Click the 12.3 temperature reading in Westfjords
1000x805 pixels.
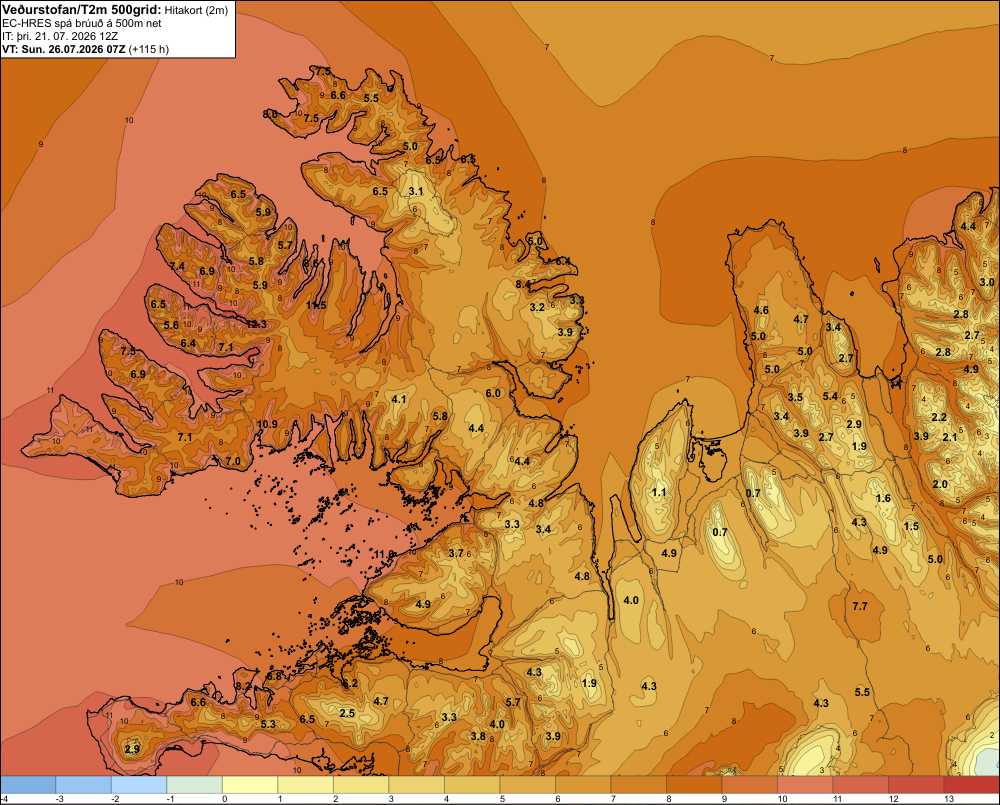click(256, 324)
